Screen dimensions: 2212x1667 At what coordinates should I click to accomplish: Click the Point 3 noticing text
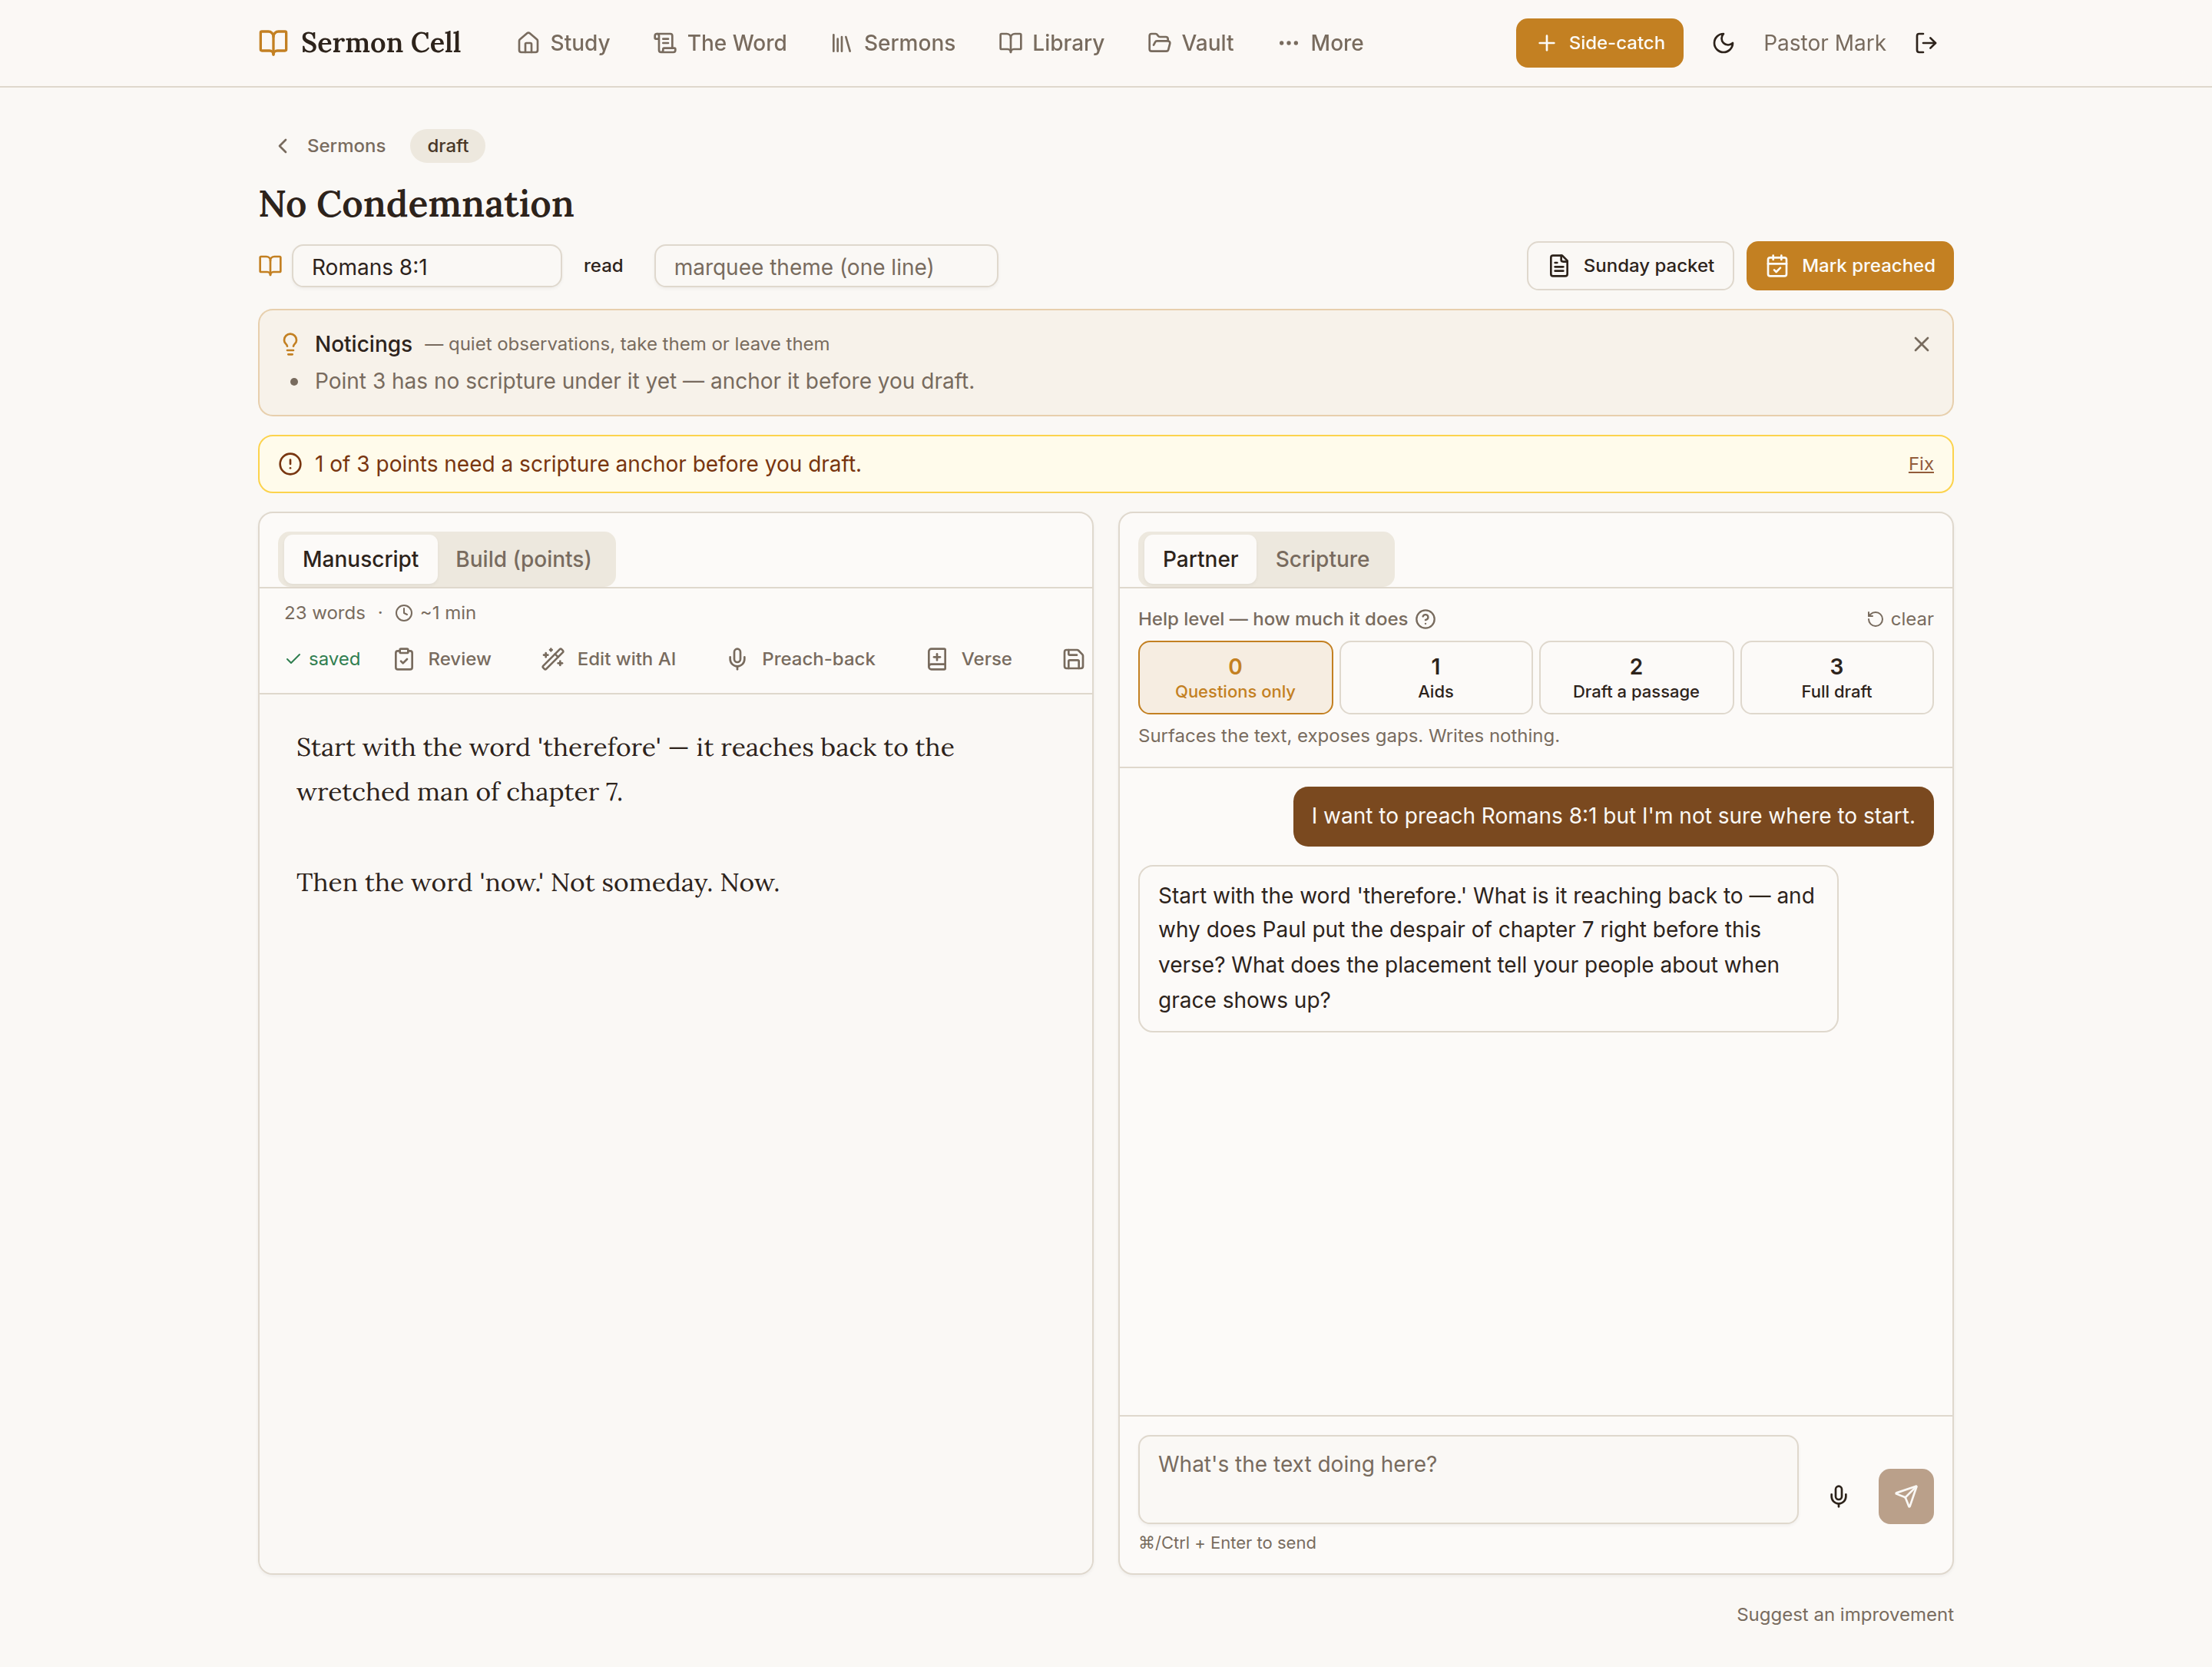(x=644, y=381)
